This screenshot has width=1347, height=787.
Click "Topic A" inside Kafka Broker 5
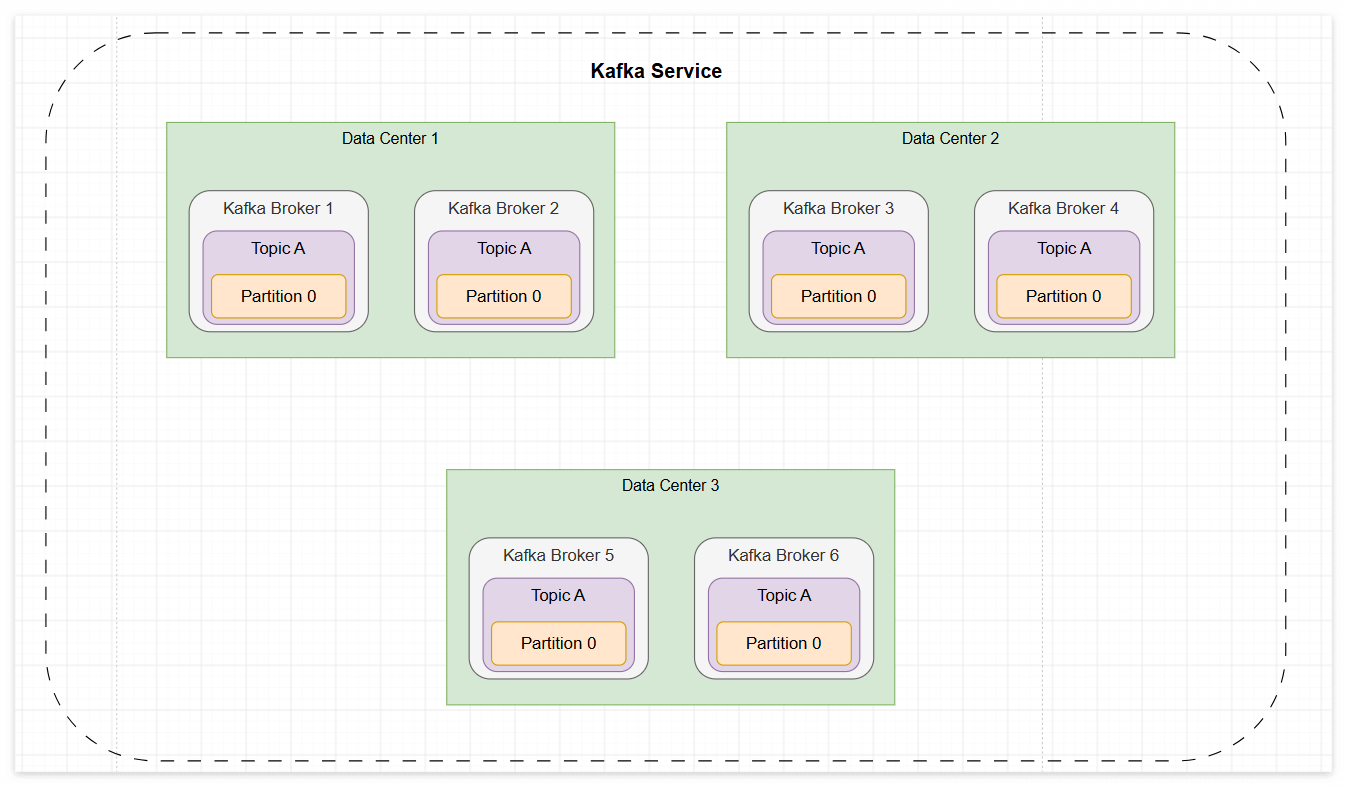pos(558,595)
